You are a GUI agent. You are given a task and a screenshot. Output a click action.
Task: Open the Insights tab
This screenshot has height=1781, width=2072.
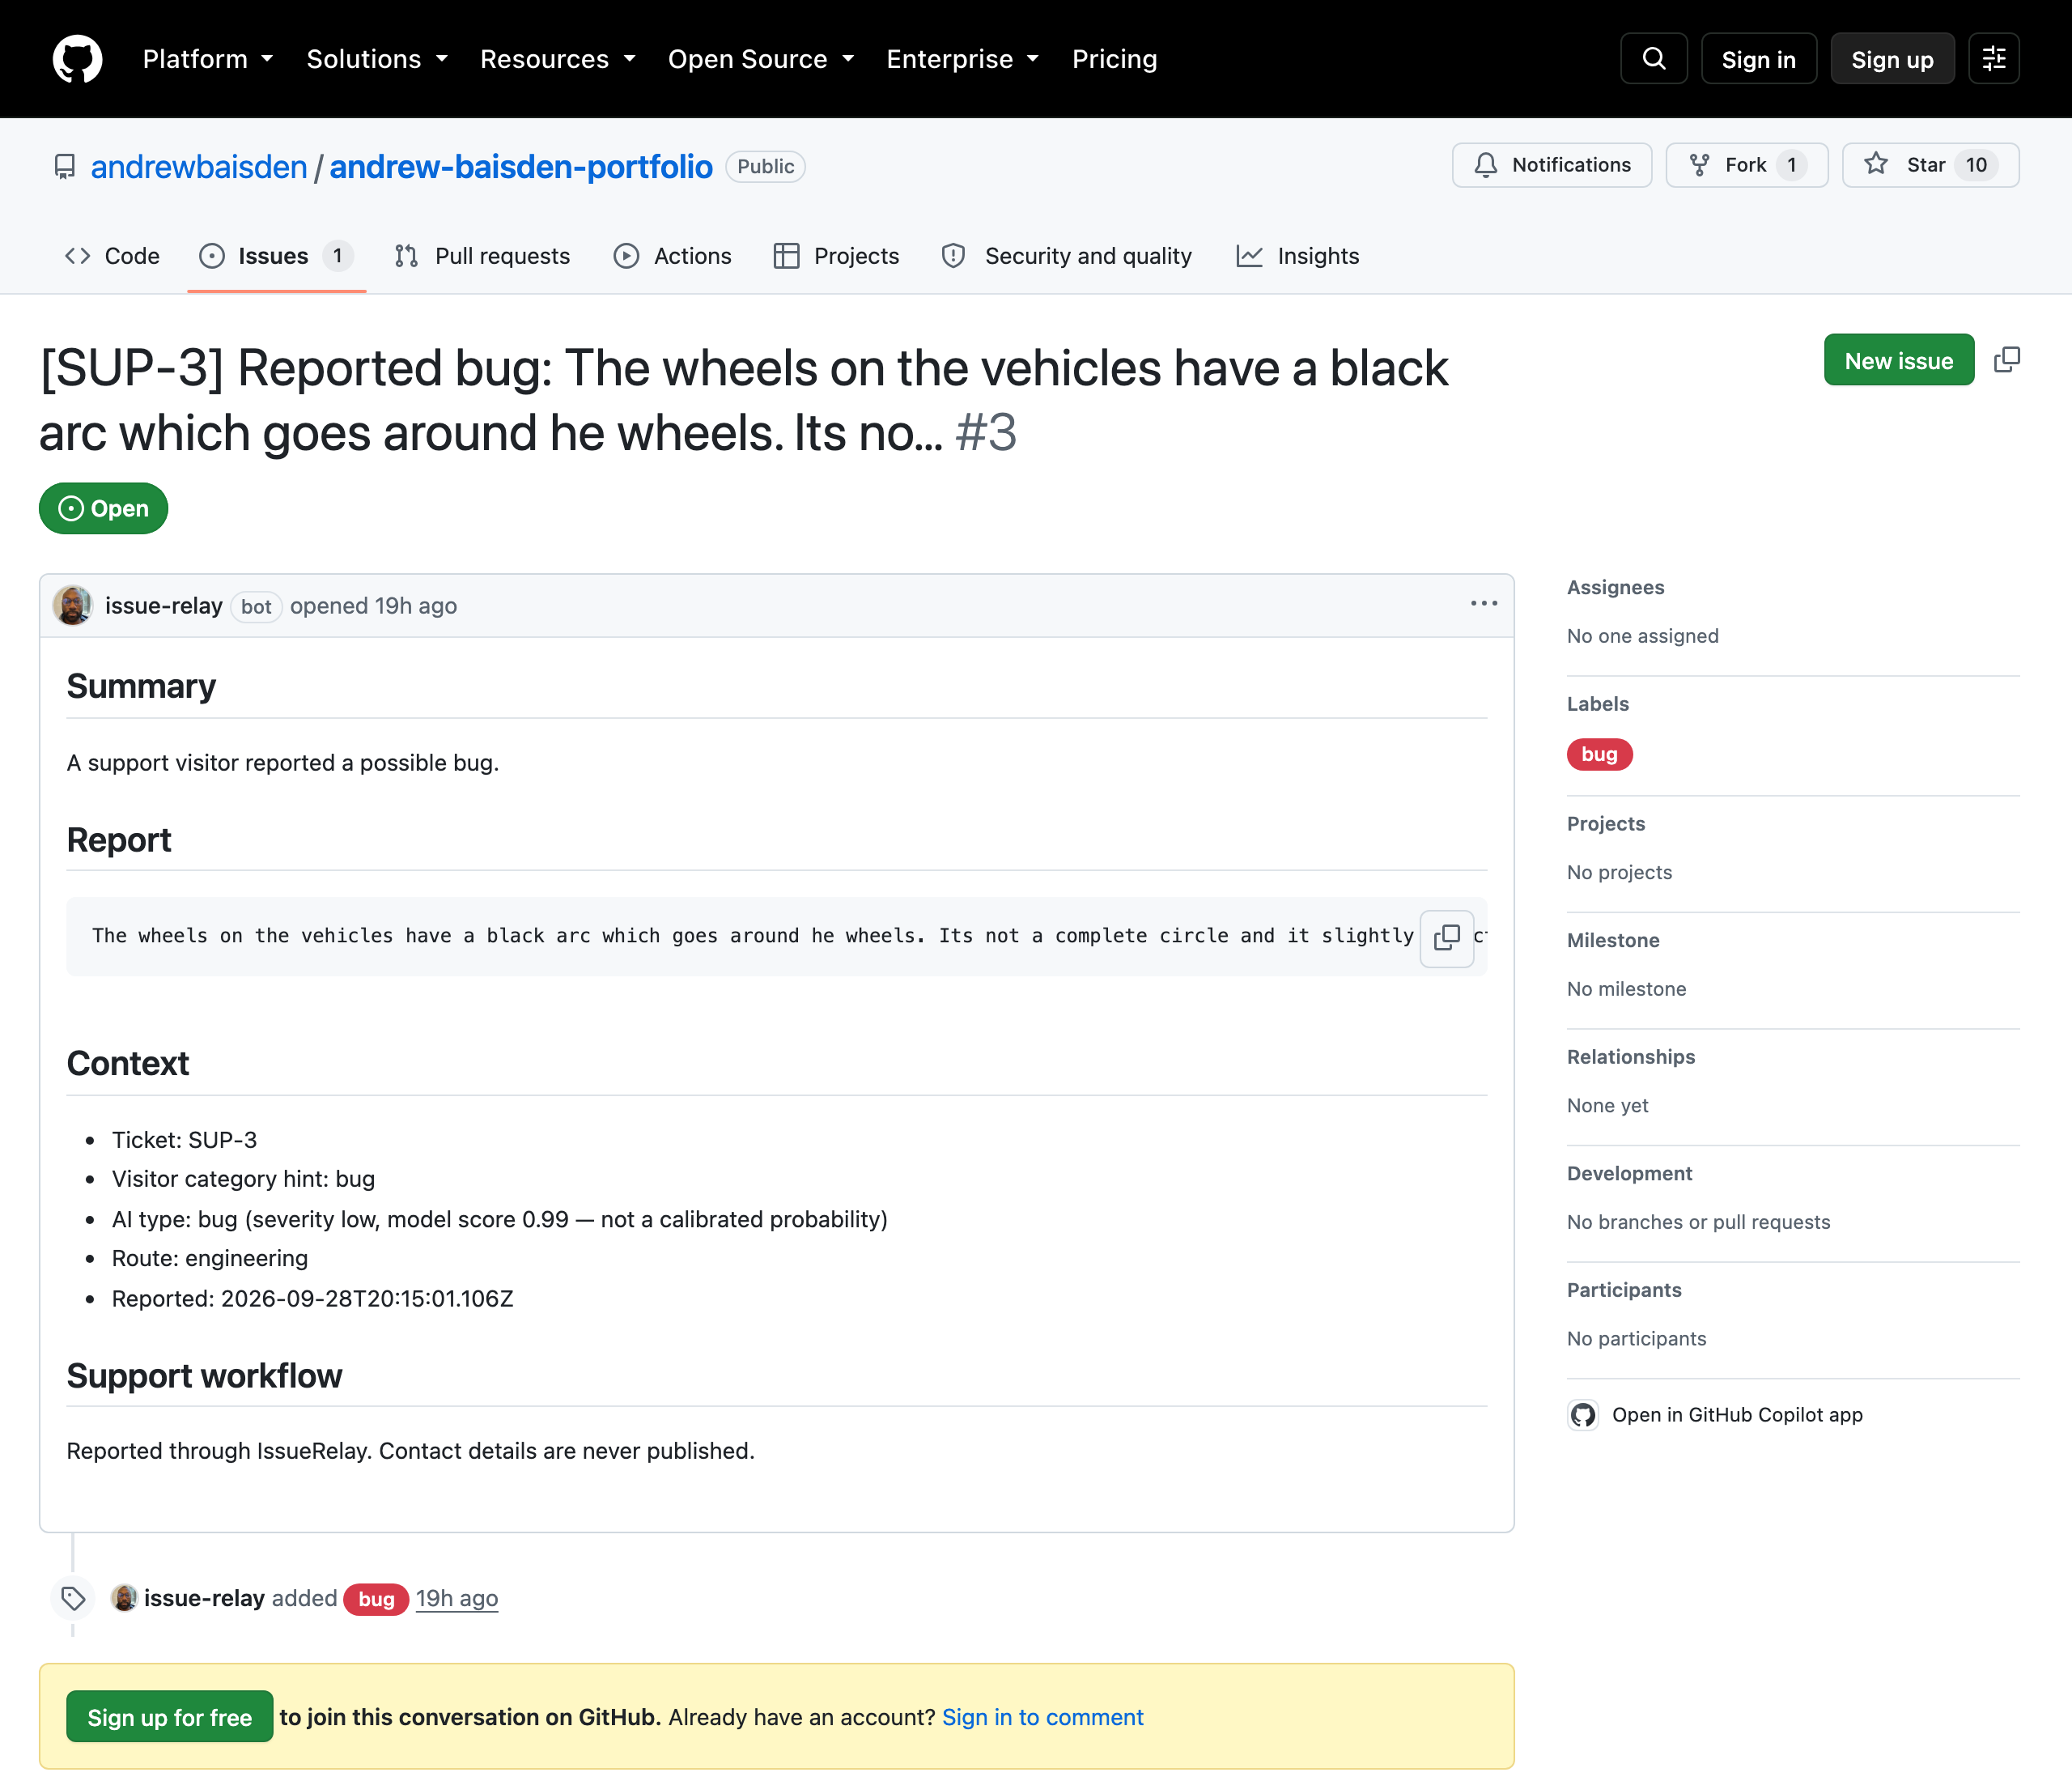(x=1298, y=256)
